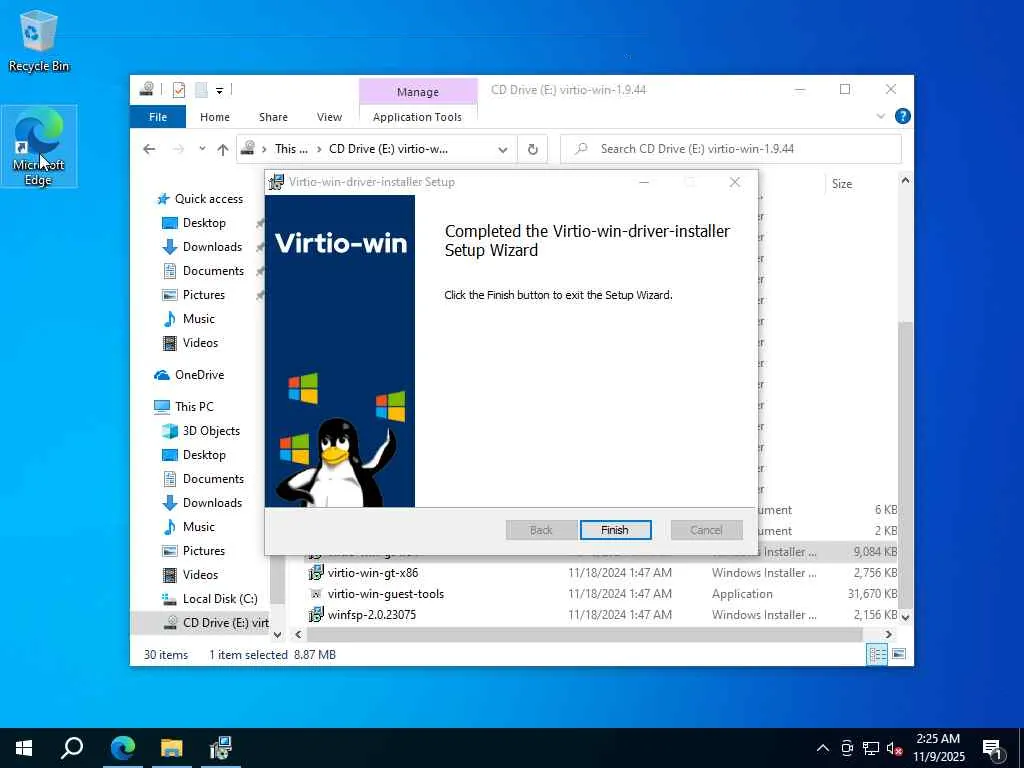Open Local Disk (C:) in navigation pane

[220, 599]
